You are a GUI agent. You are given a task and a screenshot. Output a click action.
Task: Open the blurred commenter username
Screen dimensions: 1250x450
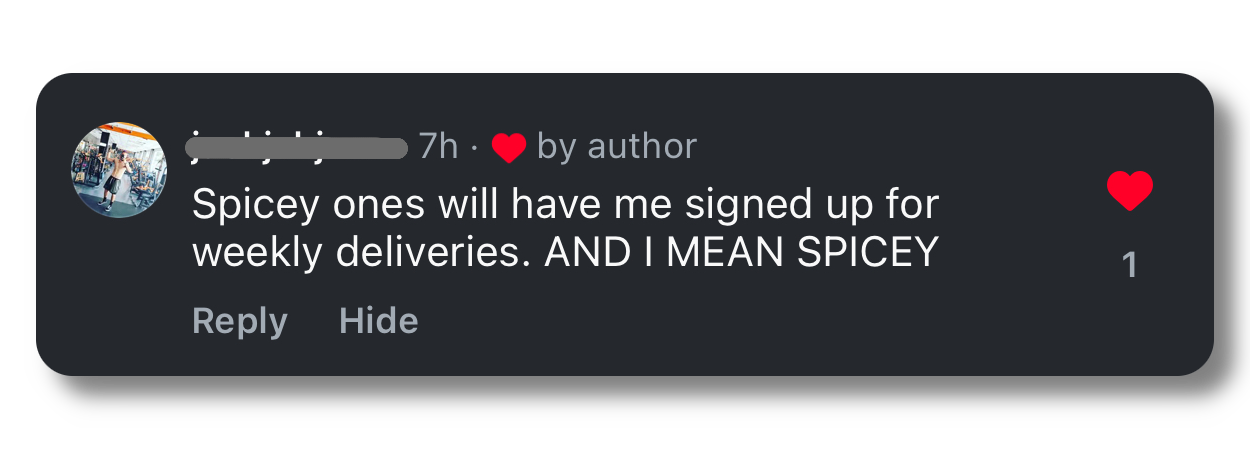[298, 148]
